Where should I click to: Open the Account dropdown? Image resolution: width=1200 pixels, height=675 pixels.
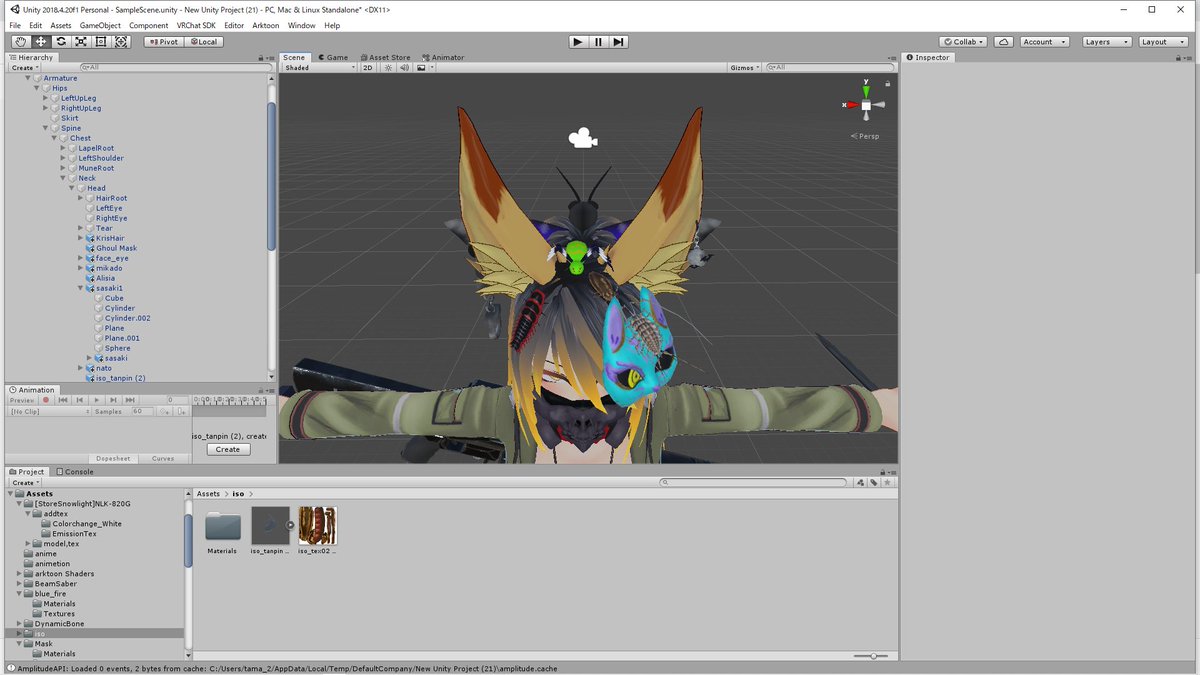tap(1044, 42)
